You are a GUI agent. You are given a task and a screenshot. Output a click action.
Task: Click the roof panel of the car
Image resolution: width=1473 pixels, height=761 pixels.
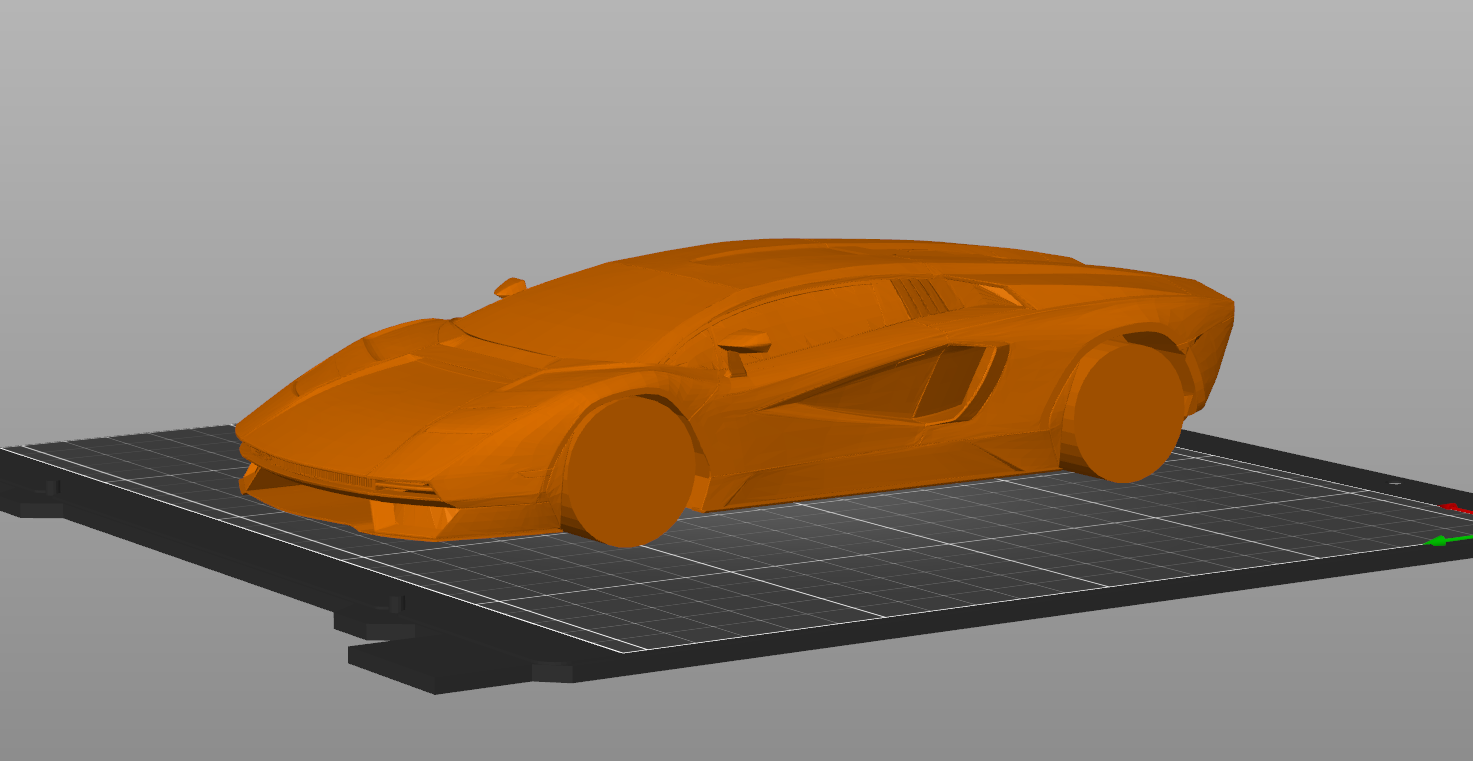[x=850, y=255]
